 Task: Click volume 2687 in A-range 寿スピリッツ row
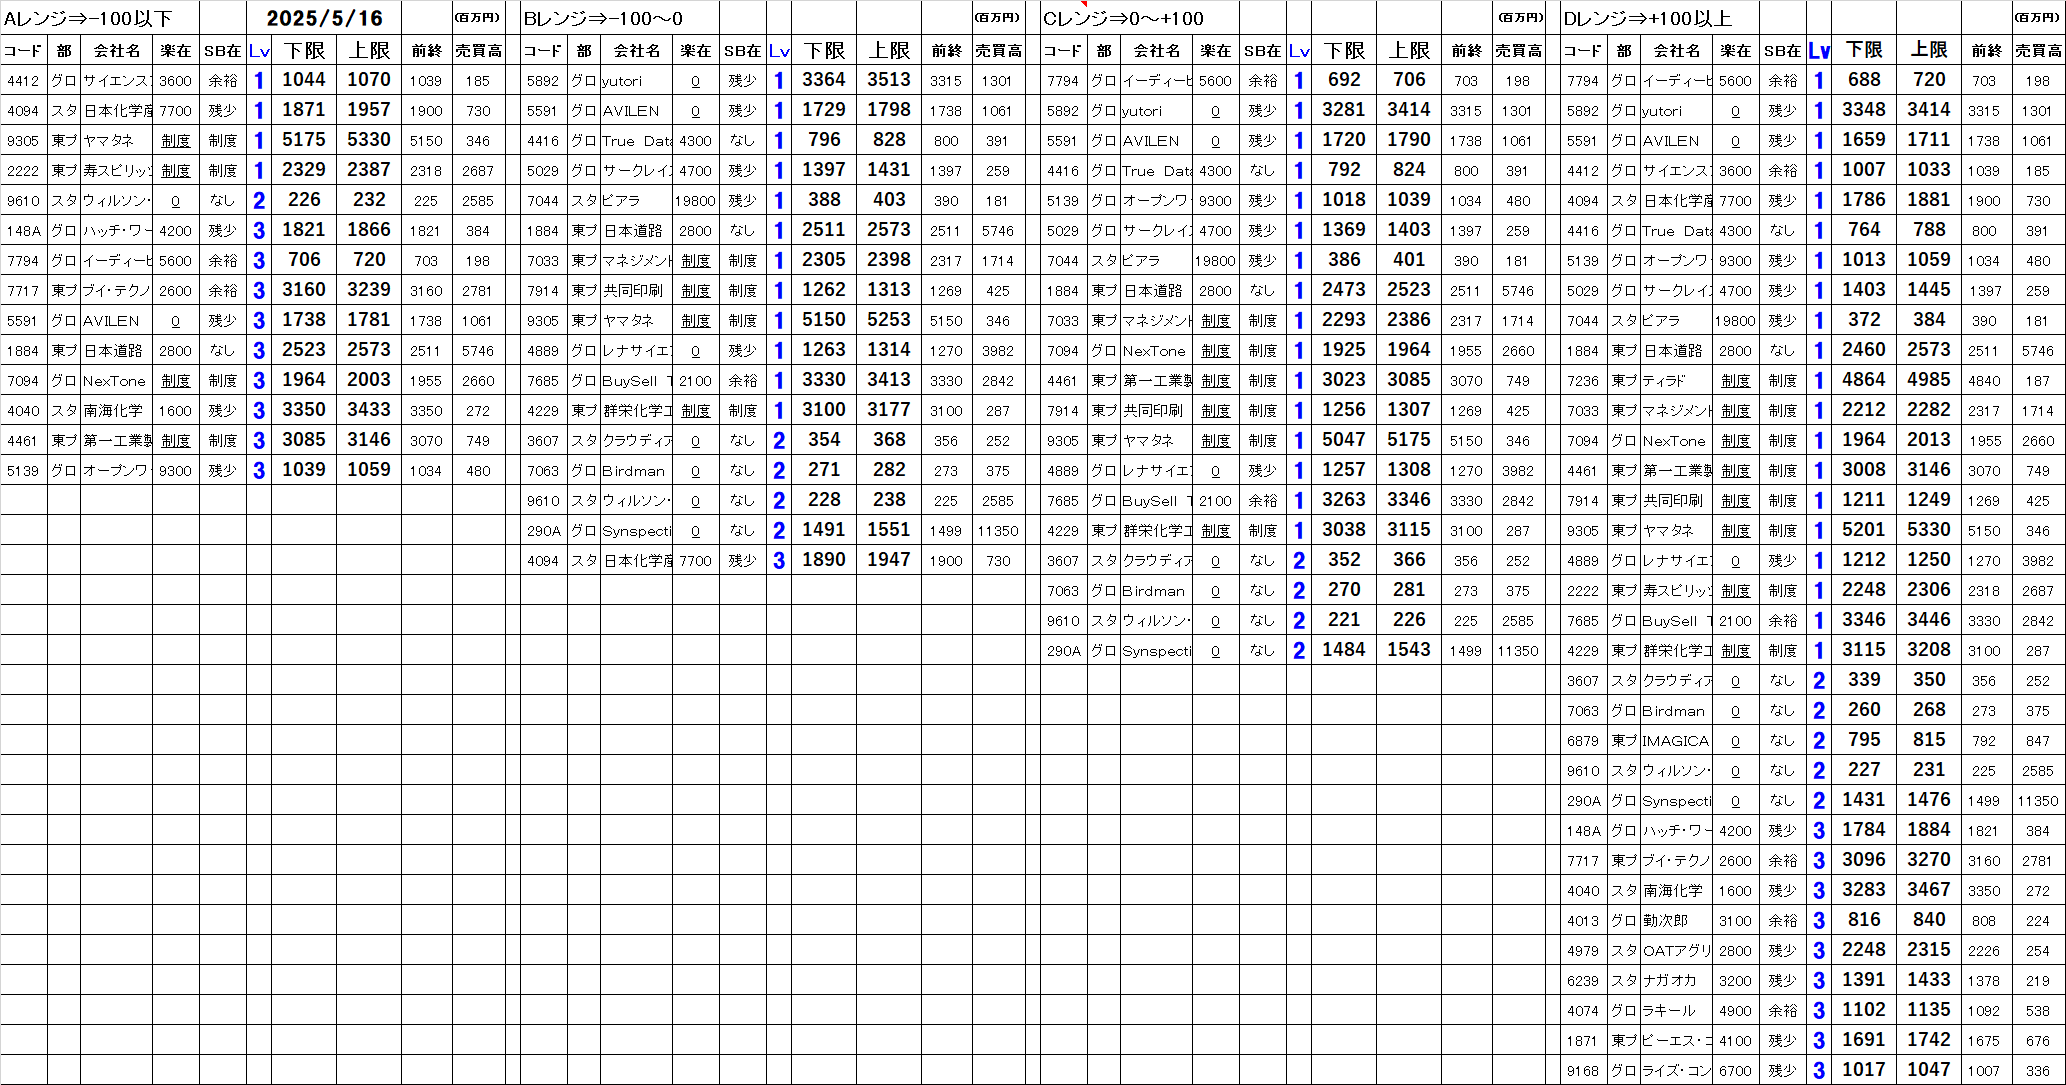coord(478,171)
